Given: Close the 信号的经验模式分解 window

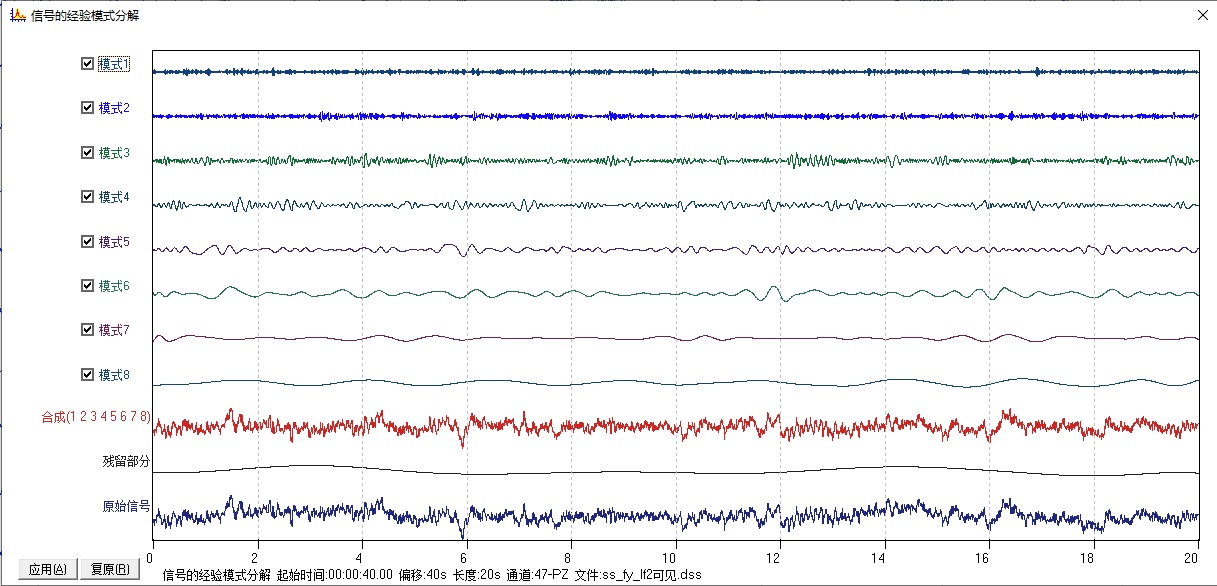Looking at the screenshot, I should 1203,14.
